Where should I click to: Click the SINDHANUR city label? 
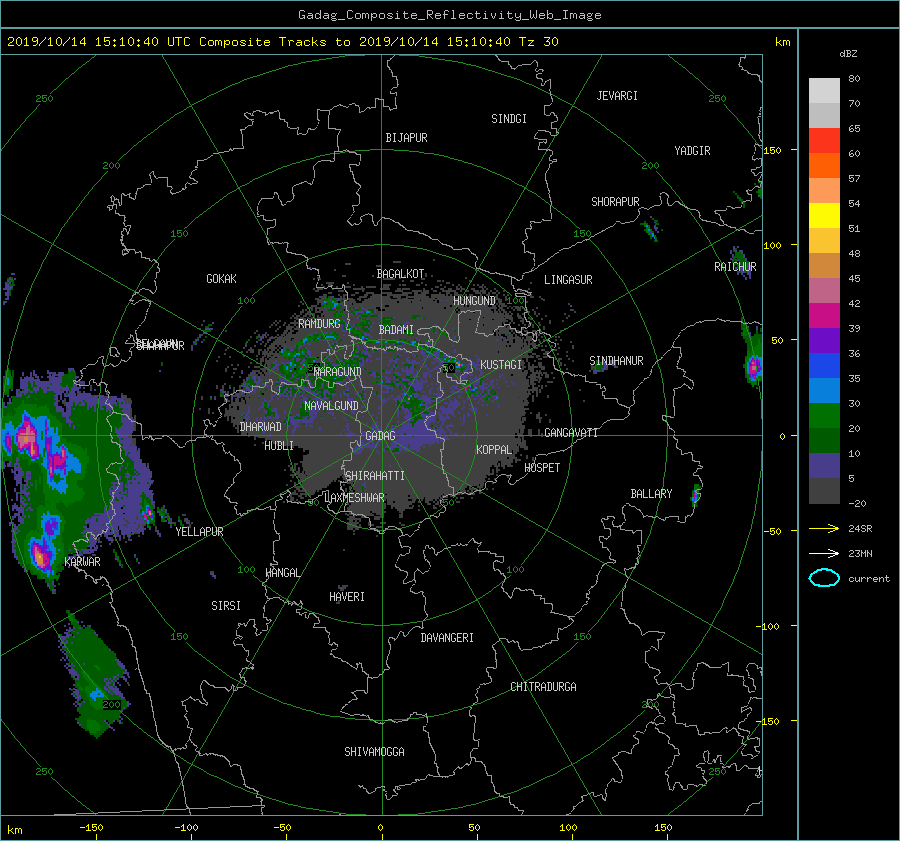616,361
